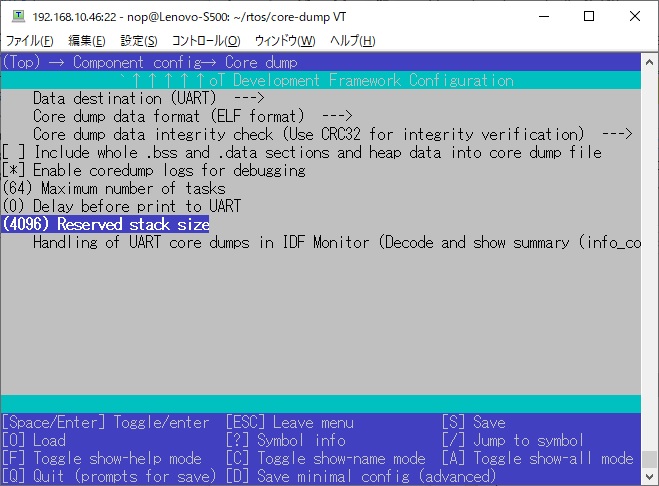Select Maximum number of tasks (64) entry

pos(114,188)
